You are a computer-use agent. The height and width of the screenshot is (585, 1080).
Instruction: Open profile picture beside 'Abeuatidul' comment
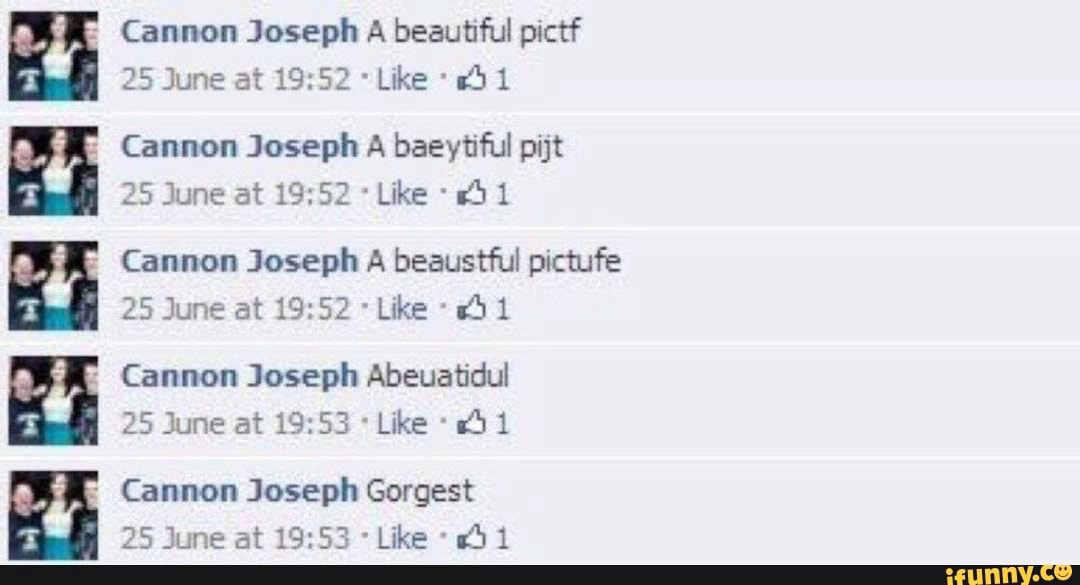[x=53, y=400]
